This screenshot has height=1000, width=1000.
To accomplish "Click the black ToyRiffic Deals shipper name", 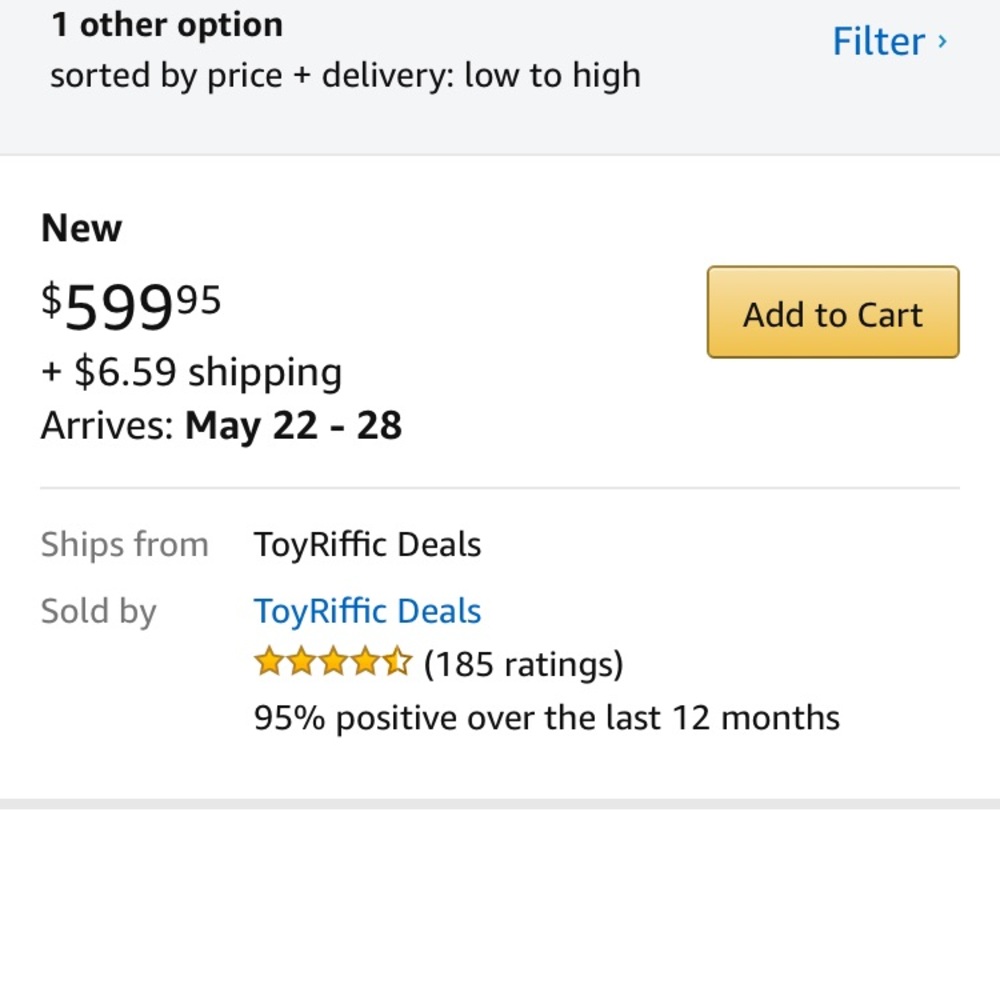I will point(367,545).
